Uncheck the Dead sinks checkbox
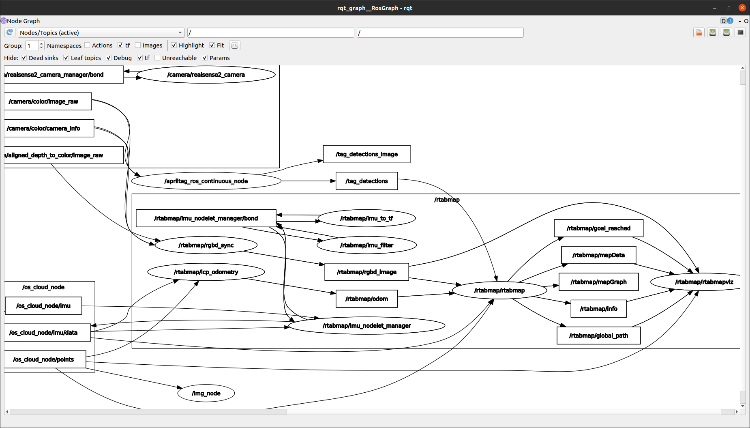The height and width of the screenshot is (428, 750). (x=24, y=57)
